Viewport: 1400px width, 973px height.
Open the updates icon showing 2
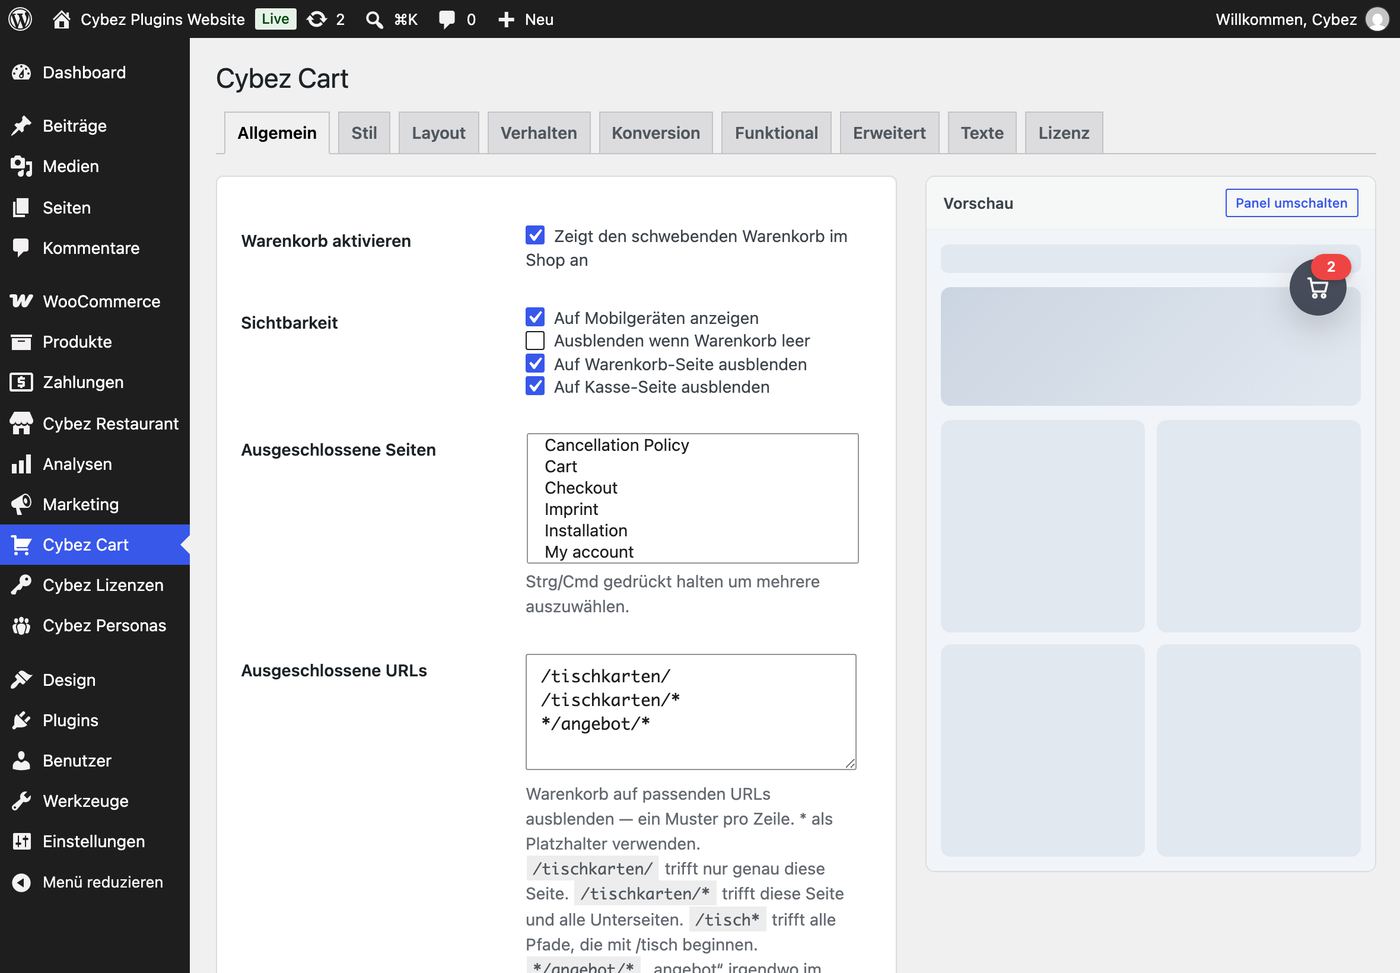click(317, 19)
